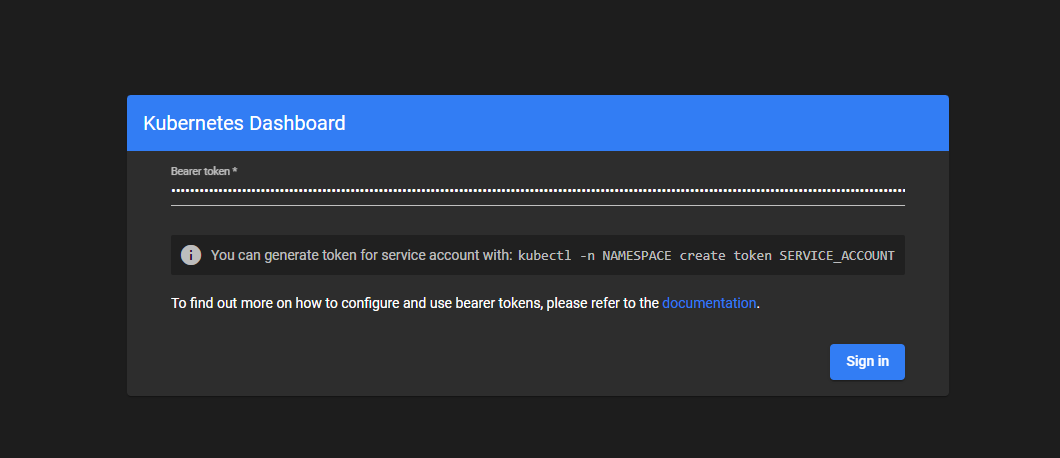Click SERVICE_ACCOUNT in the kubectl command

[837, 255]
